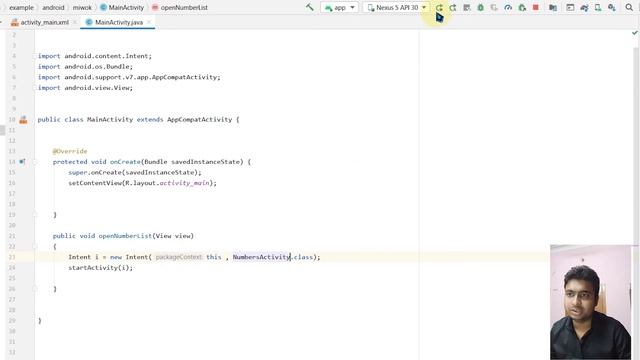Screen dimensions: 640x360
Task: Collapse the openNumberList body fold marker
Action: coord(35,247)
